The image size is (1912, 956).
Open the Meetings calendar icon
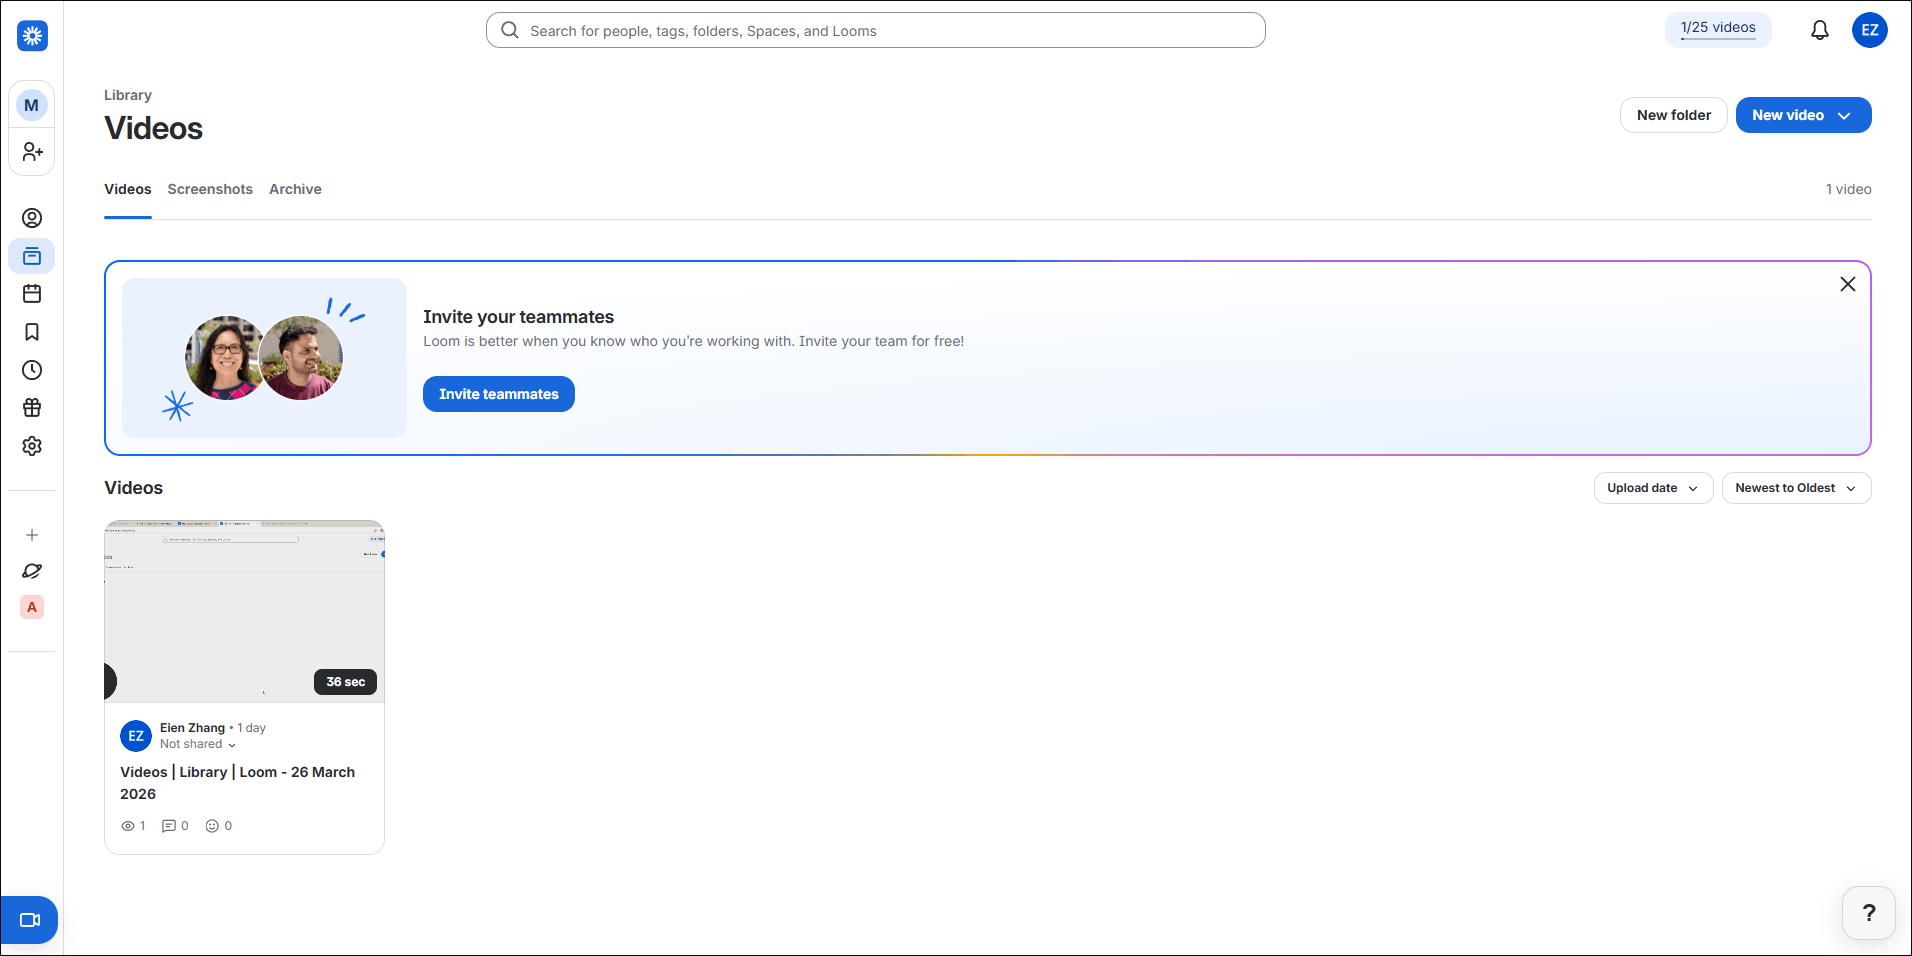(x=31, y=293)
